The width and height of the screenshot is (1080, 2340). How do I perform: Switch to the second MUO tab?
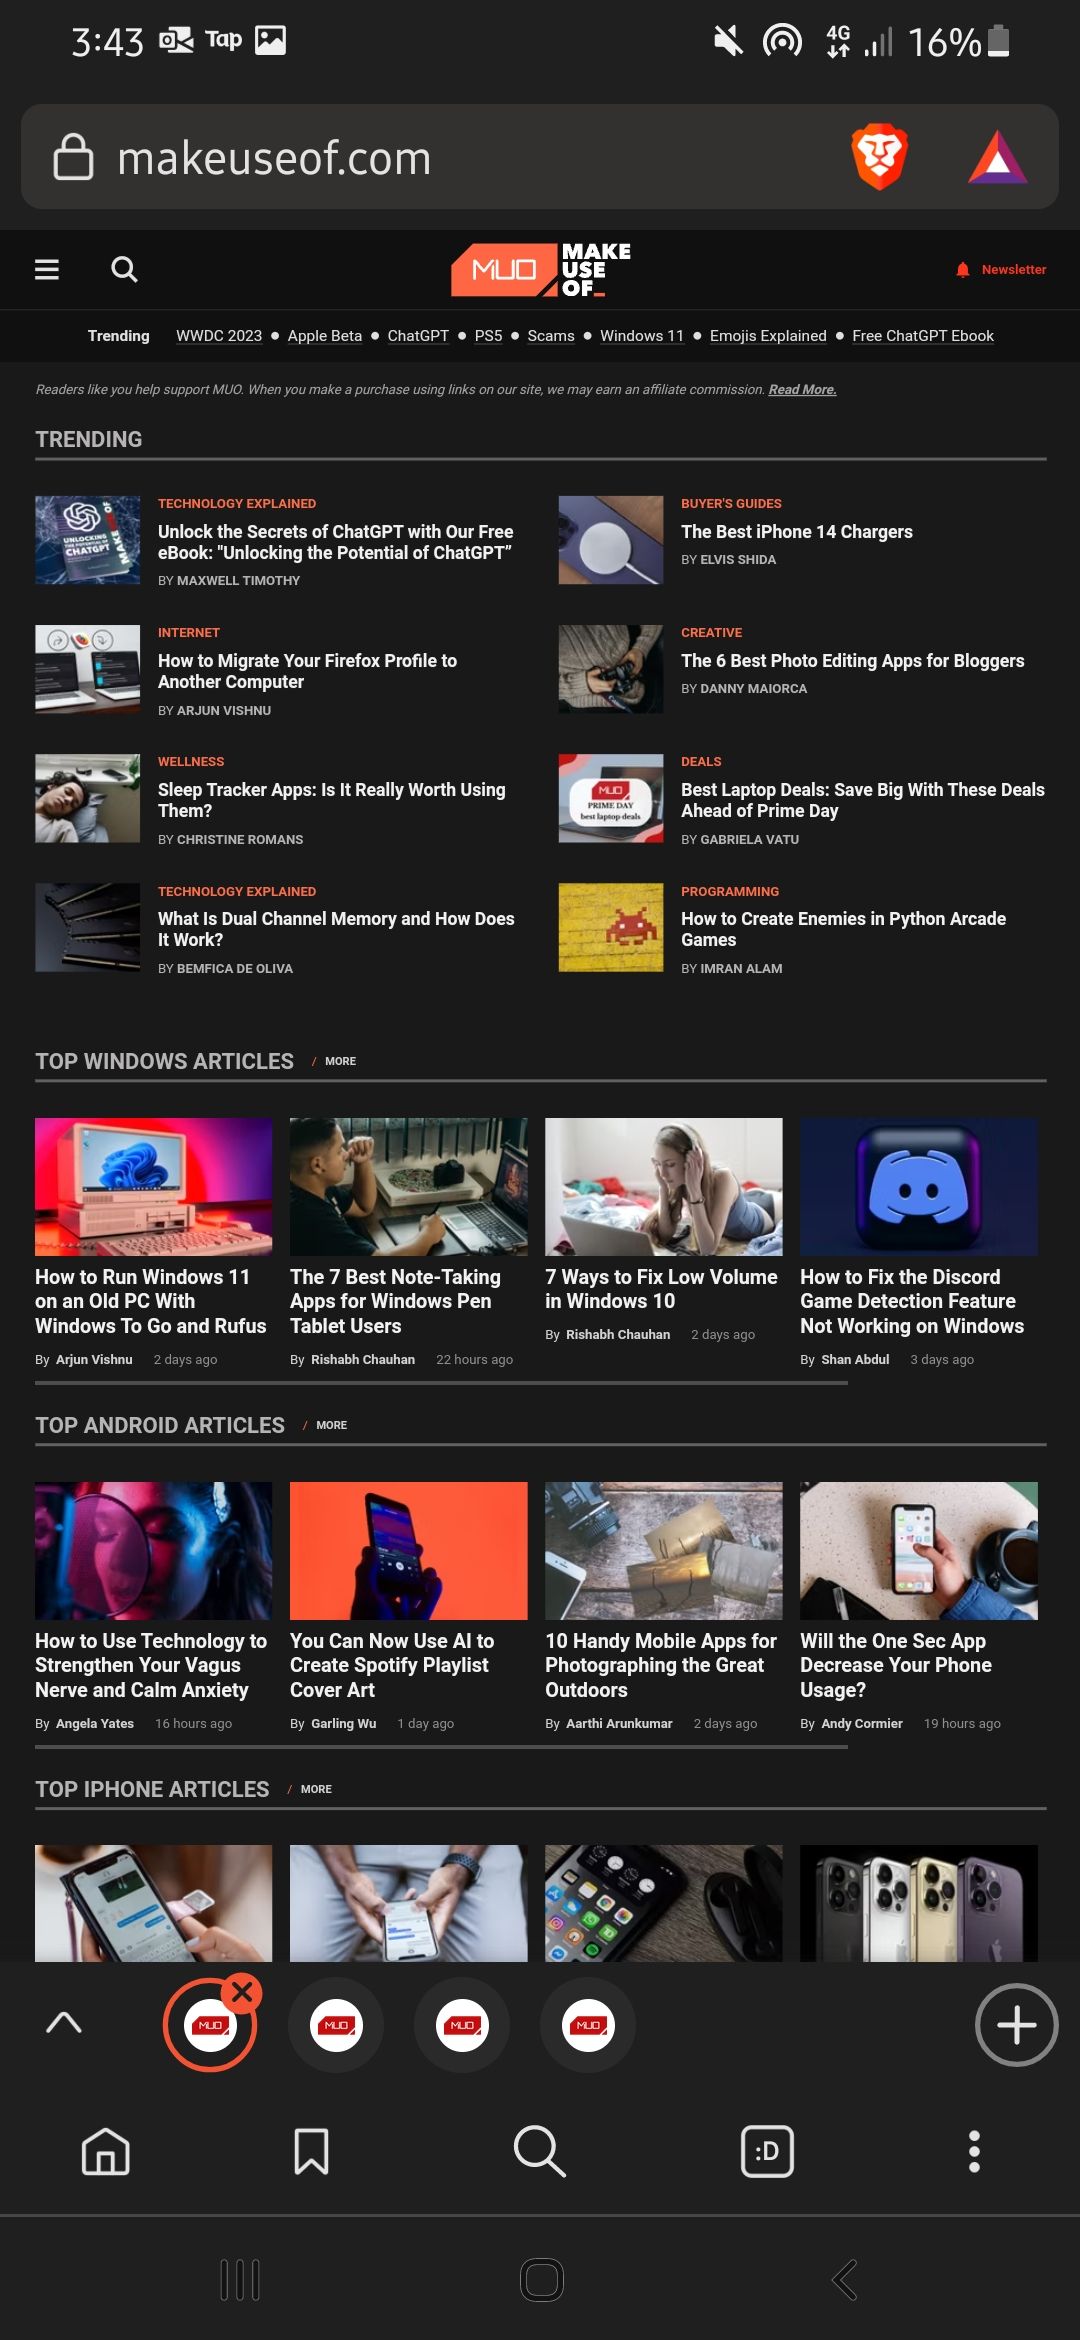336,2025
